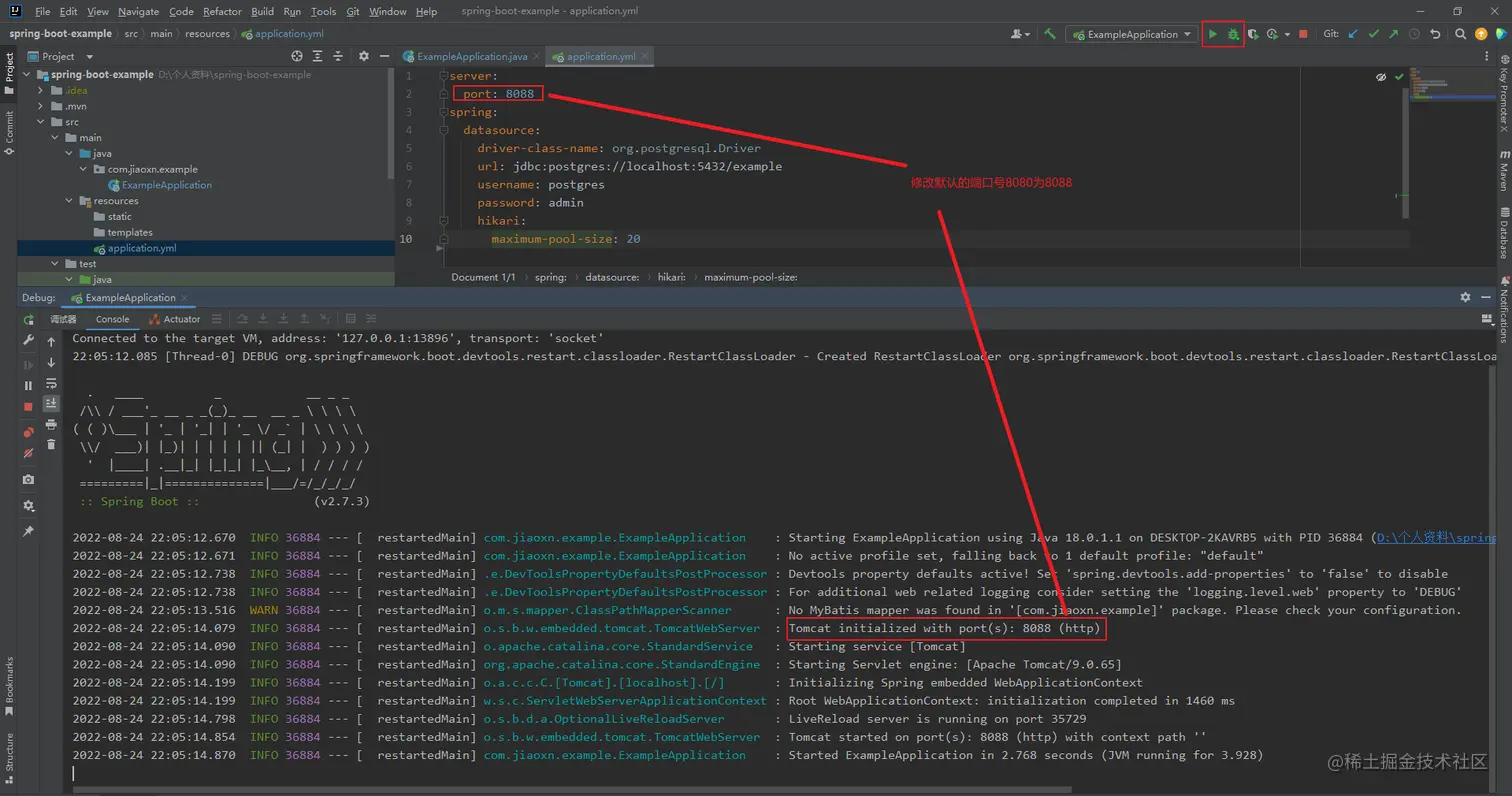
Task: Open the Bookmarks tool window
Action: [x=9, y=686]
